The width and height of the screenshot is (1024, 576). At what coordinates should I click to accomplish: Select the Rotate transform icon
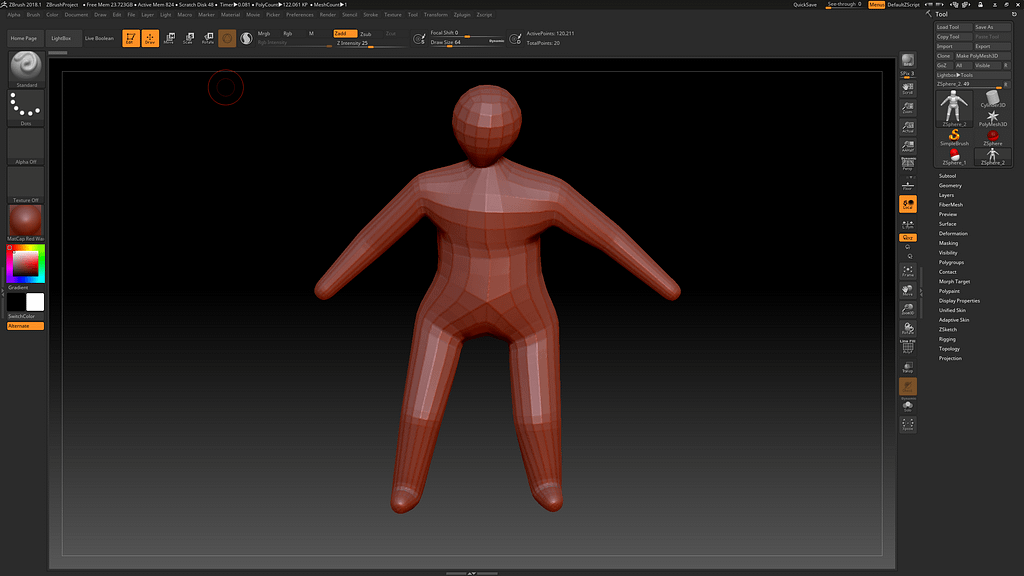click(x=208, y=39)
